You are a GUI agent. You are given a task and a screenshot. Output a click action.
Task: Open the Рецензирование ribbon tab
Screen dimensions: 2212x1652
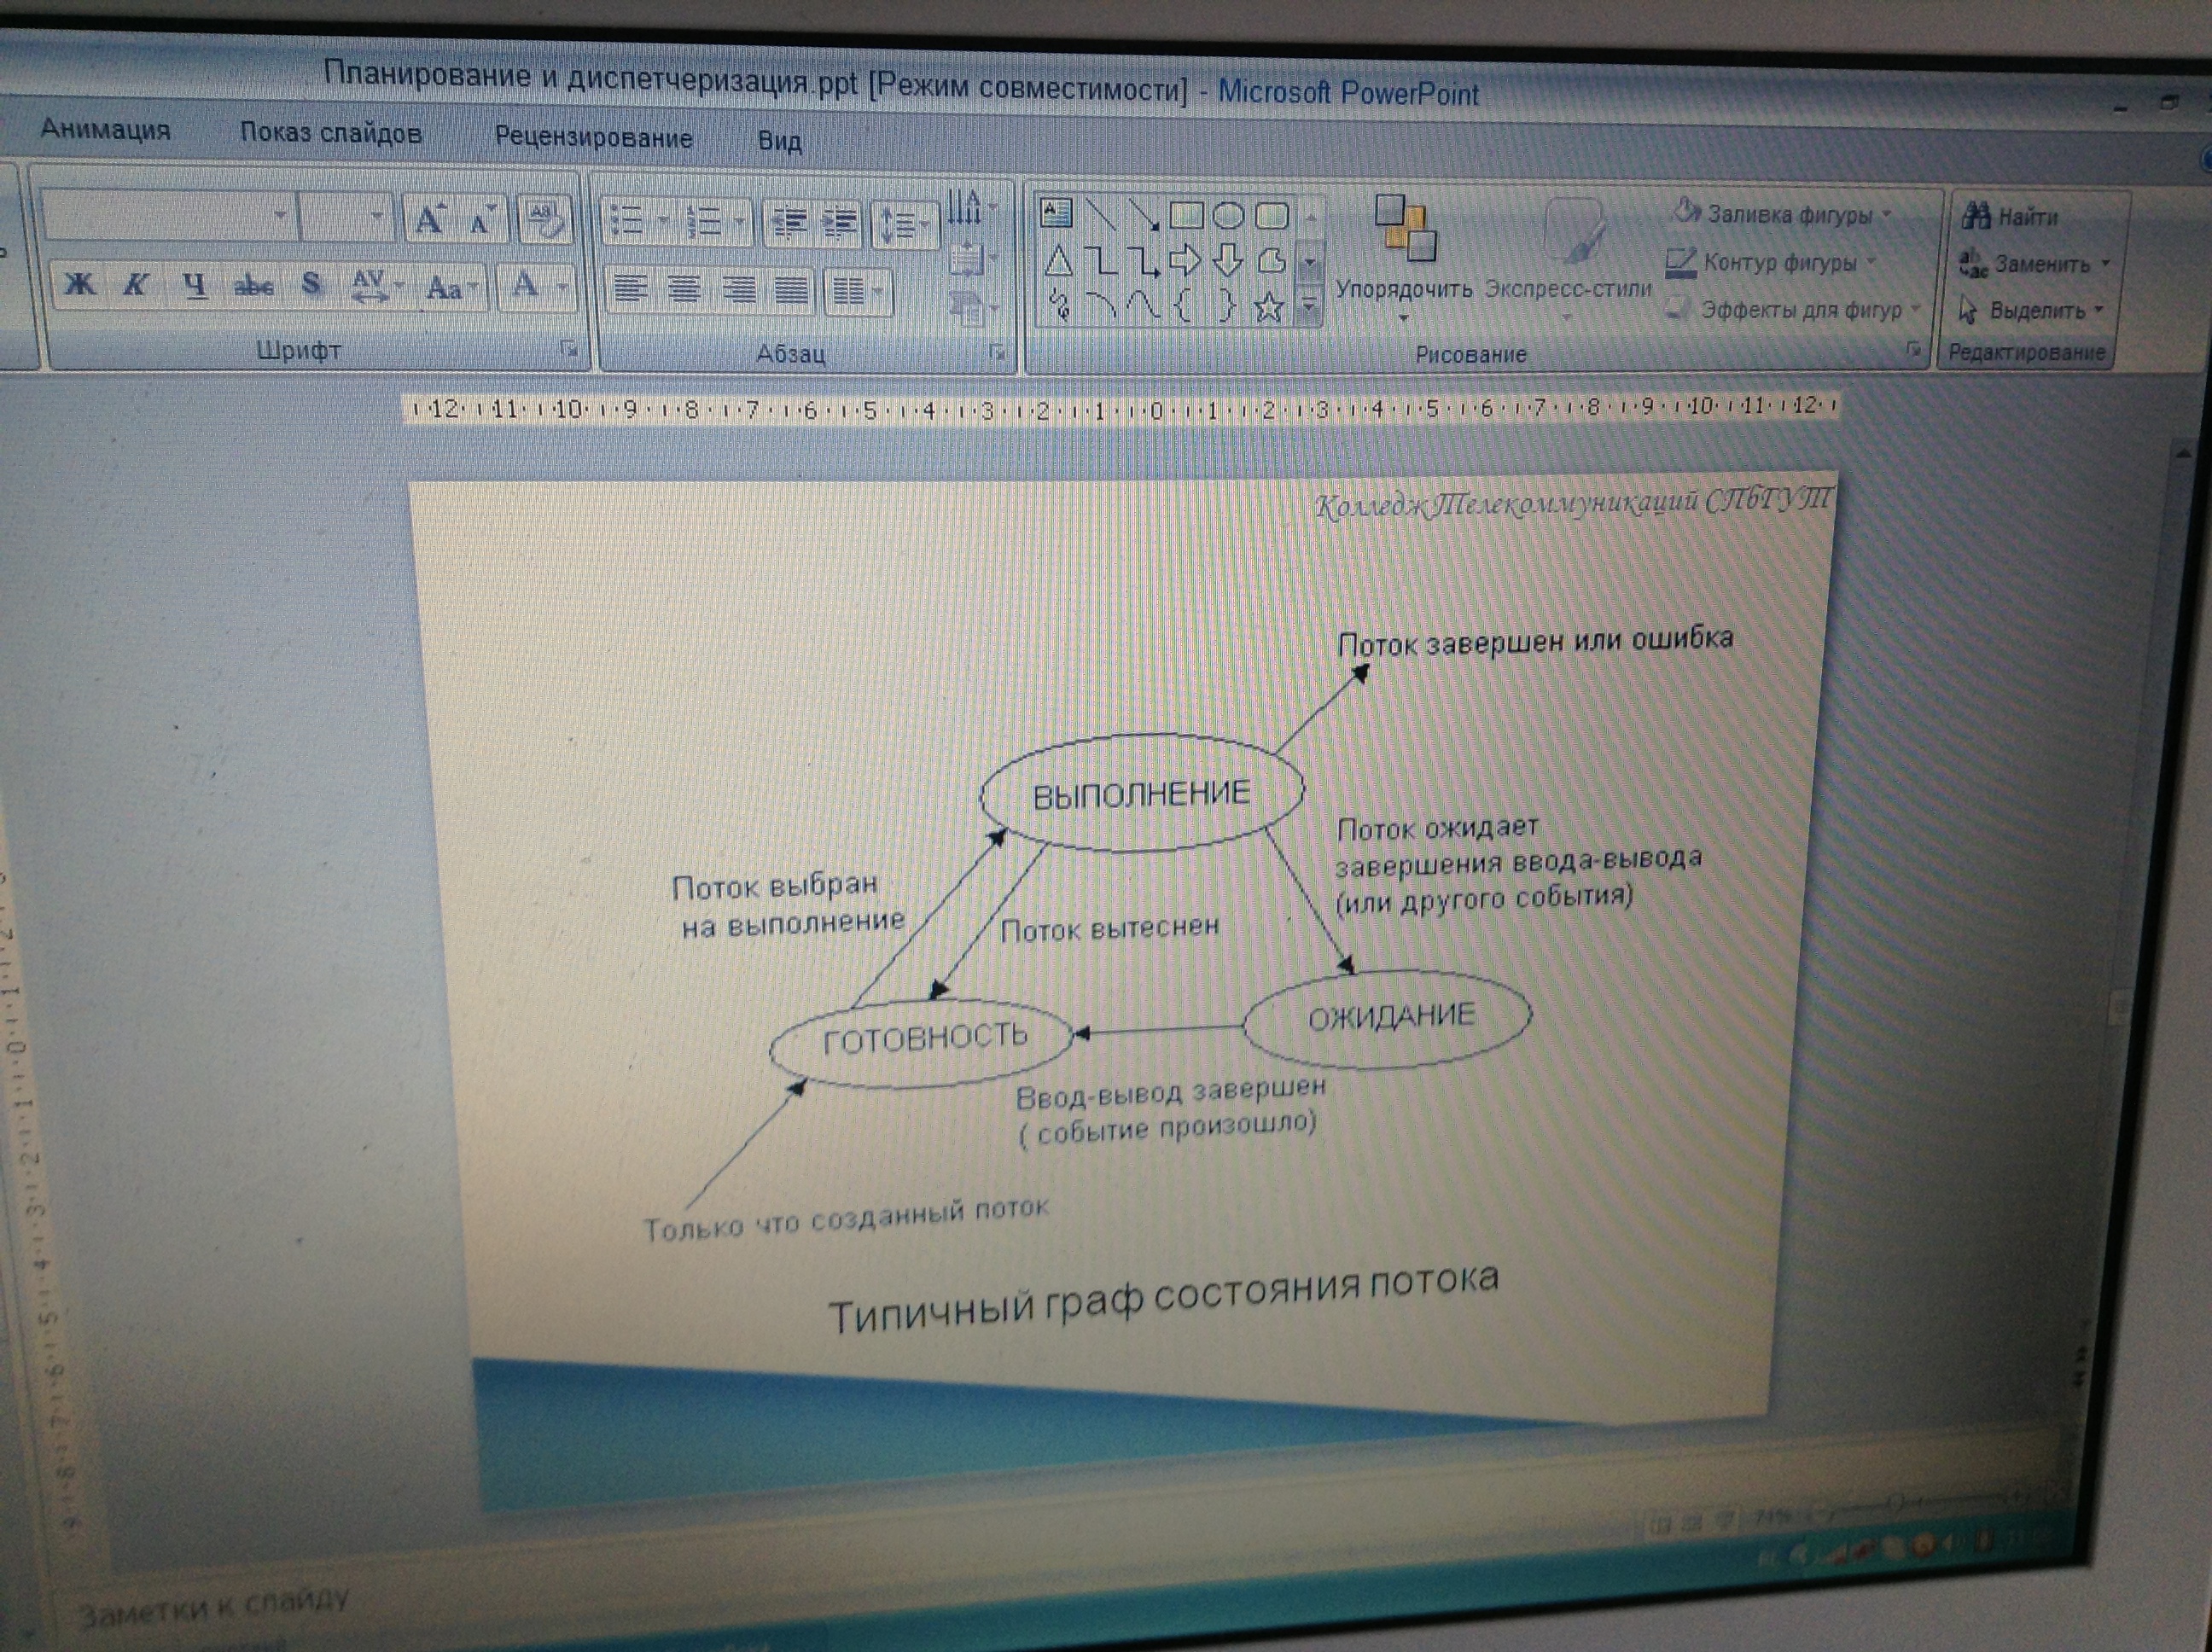point(593,137)
